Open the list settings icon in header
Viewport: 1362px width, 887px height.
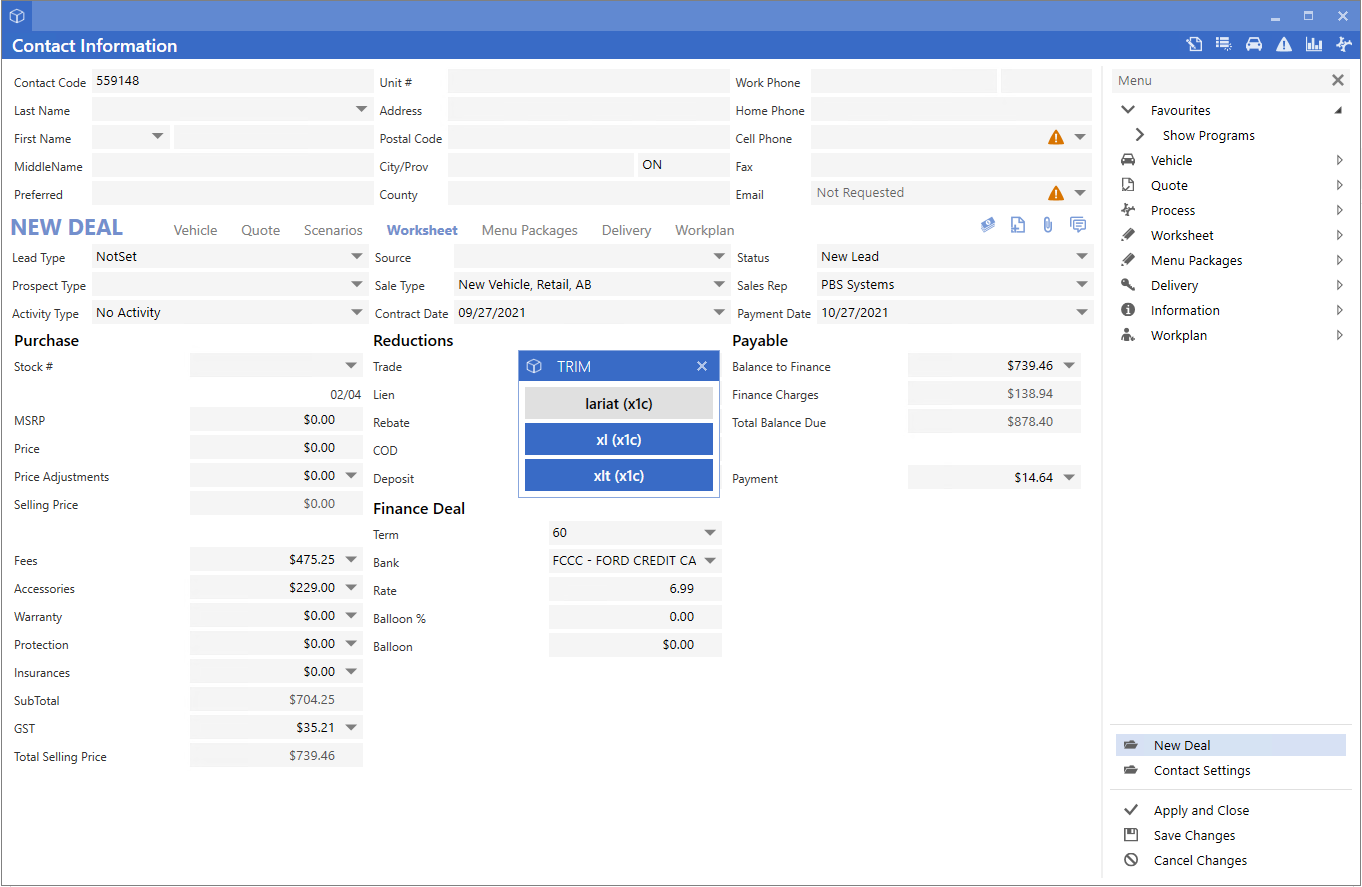click(x=1224, y=44)
